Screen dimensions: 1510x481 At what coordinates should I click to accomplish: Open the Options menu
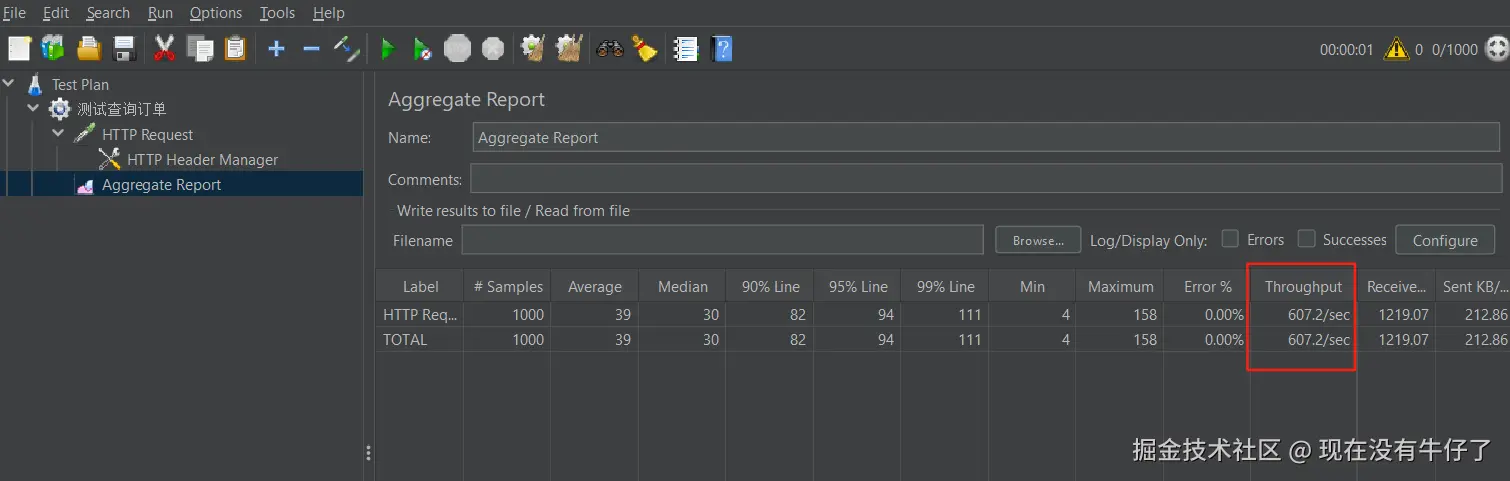(x=215, y=13)
